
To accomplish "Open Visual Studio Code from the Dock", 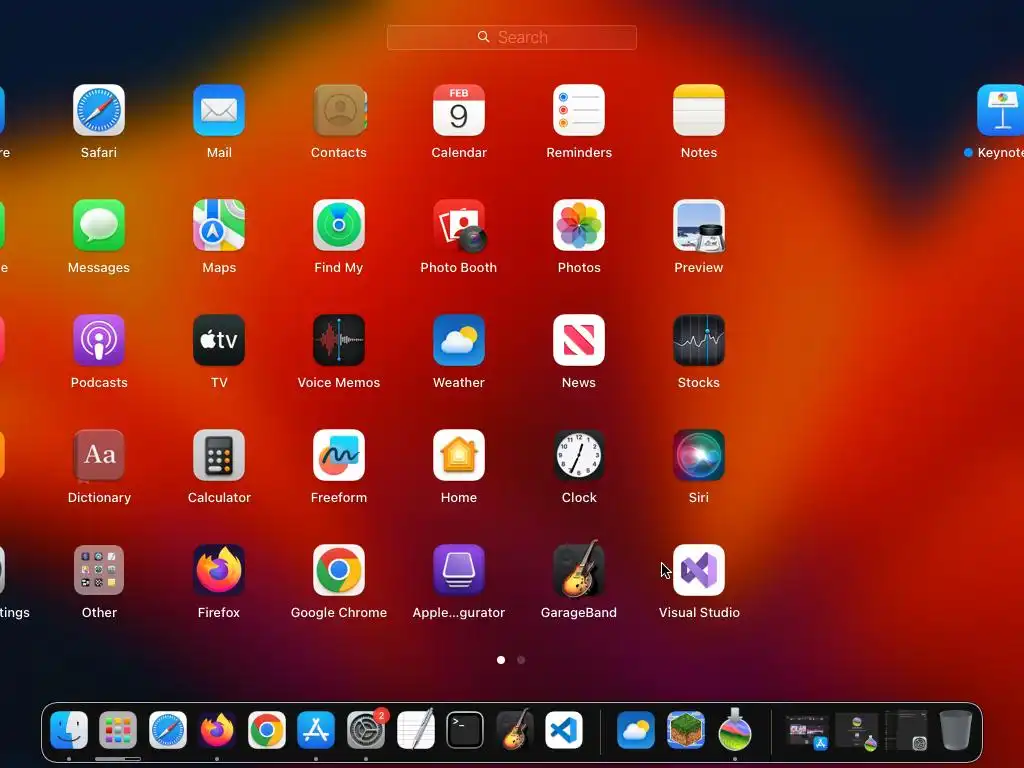I will [564, 730].
